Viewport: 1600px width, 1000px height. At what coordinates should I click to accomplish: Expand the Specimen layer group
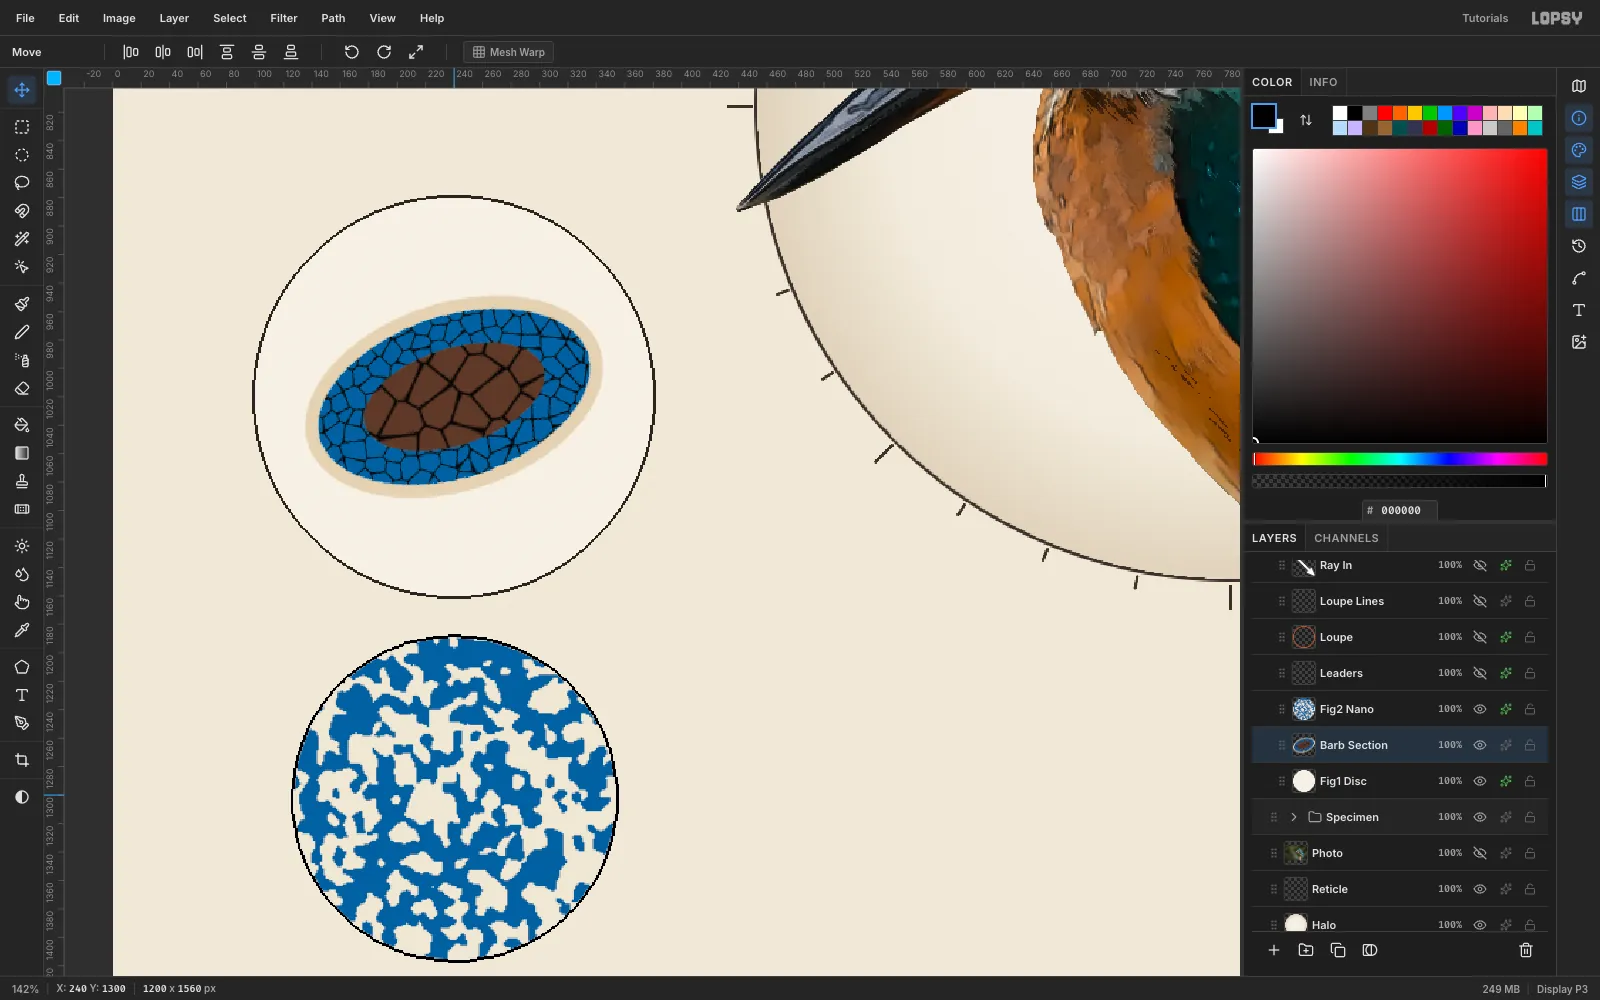(x=1294, y=817)
